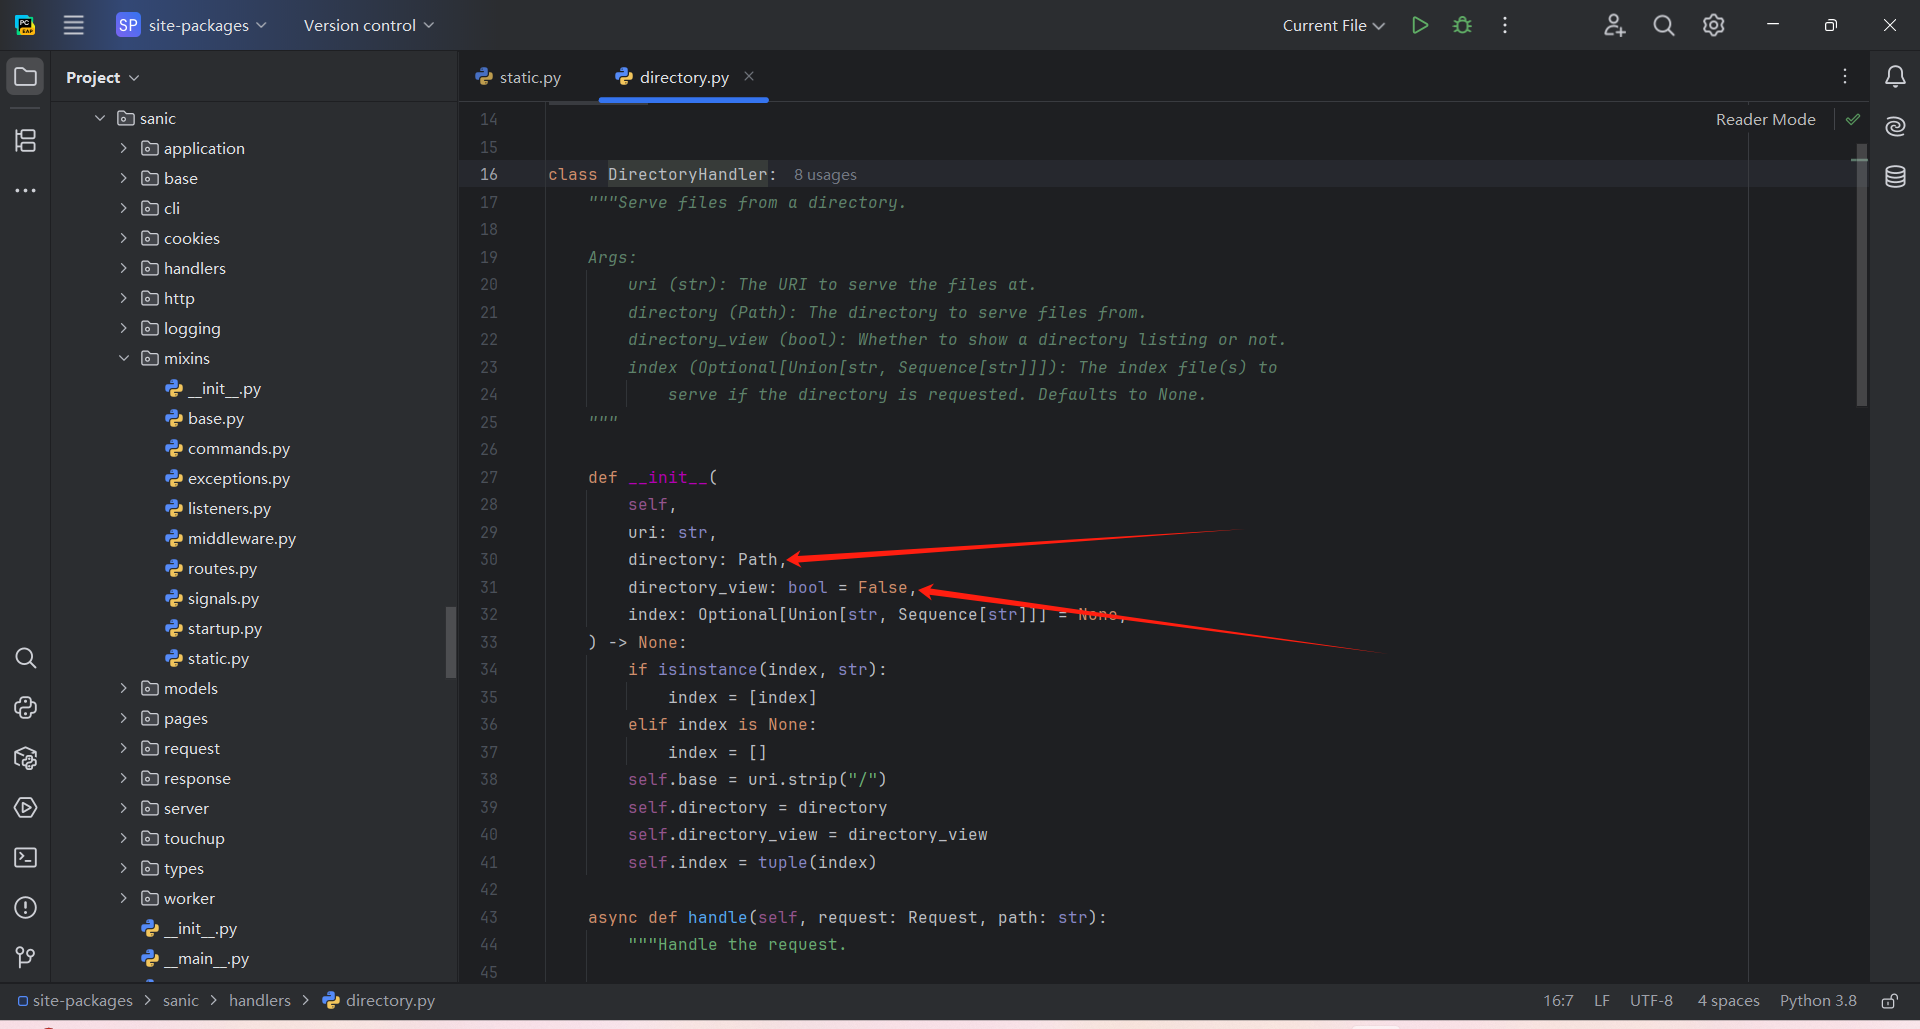
Task: Click the Python 3.8 interpreter selector
Action: tap(1817, 1001)
